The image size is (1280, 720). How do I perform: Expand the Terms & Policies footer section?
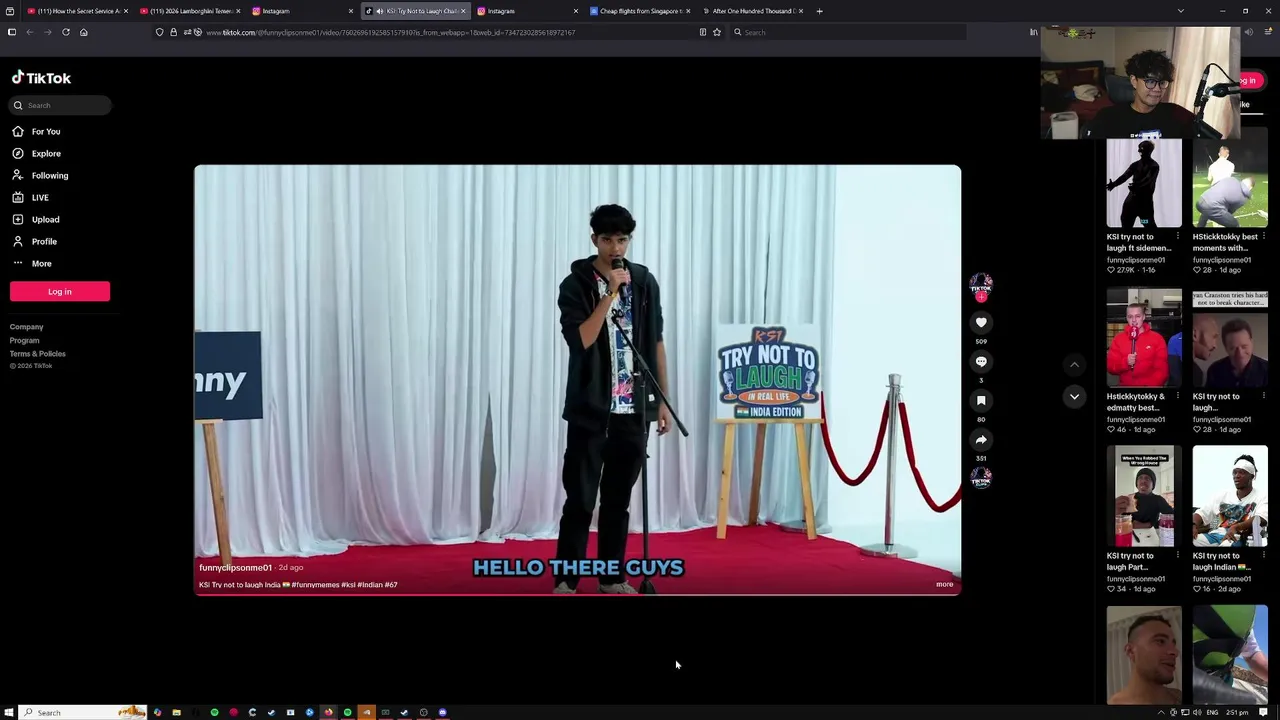pyautogui.click(x=38, y=354)
